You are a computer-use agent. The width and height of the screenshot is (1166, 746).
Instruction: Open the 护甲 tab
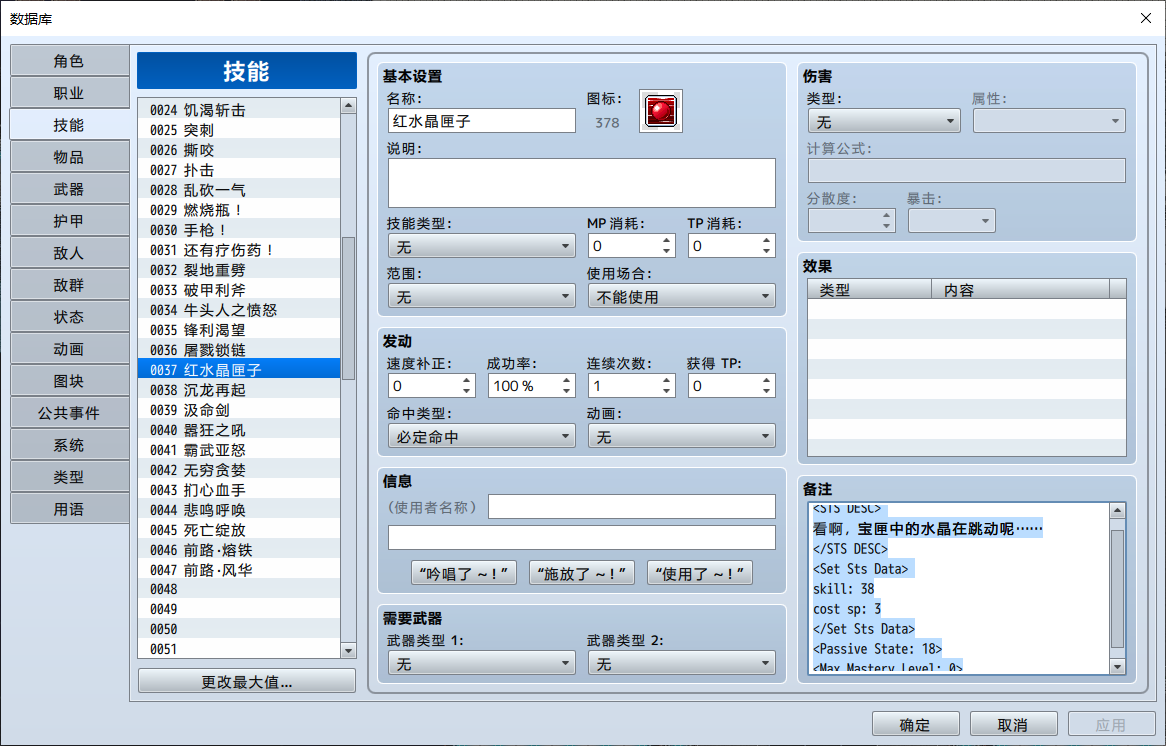[x=69, y=221]
